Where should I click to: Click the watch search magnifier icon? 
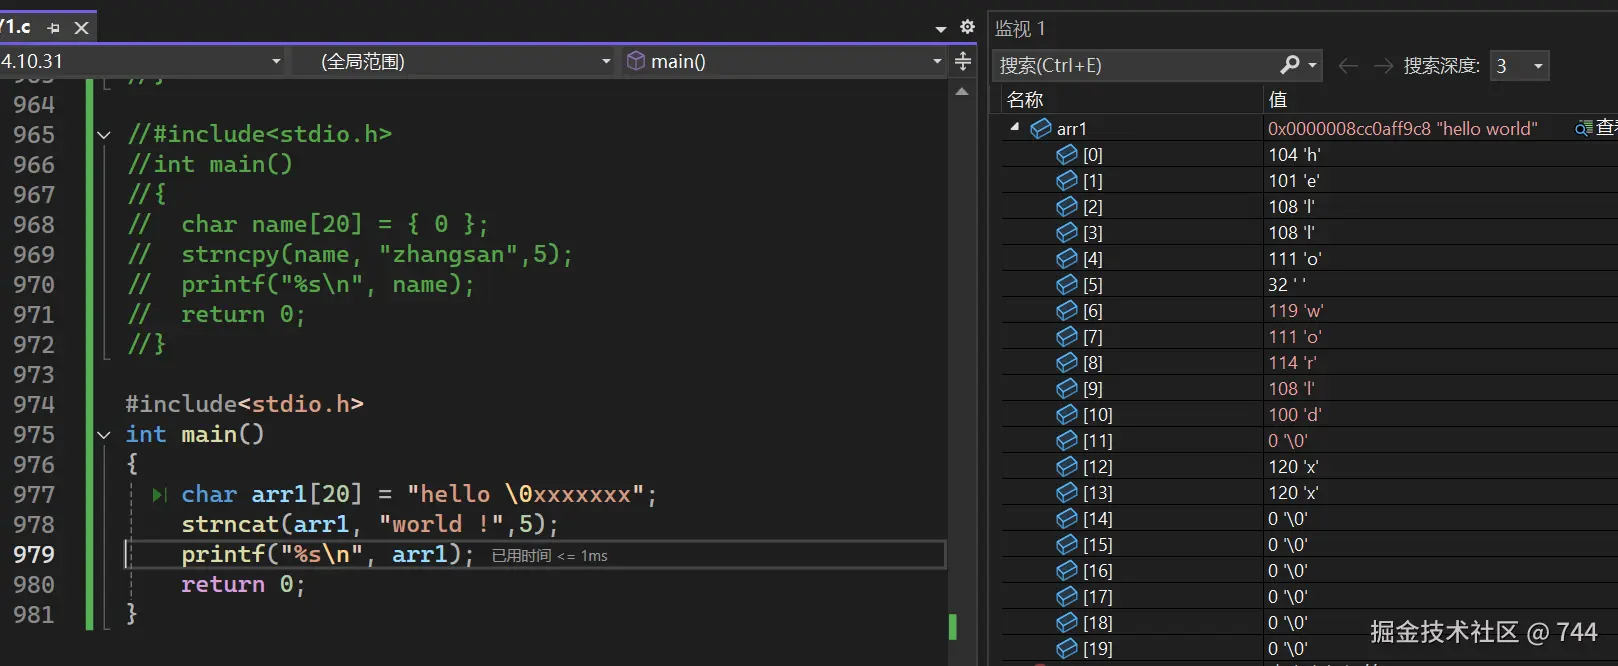click(1290, 65)
